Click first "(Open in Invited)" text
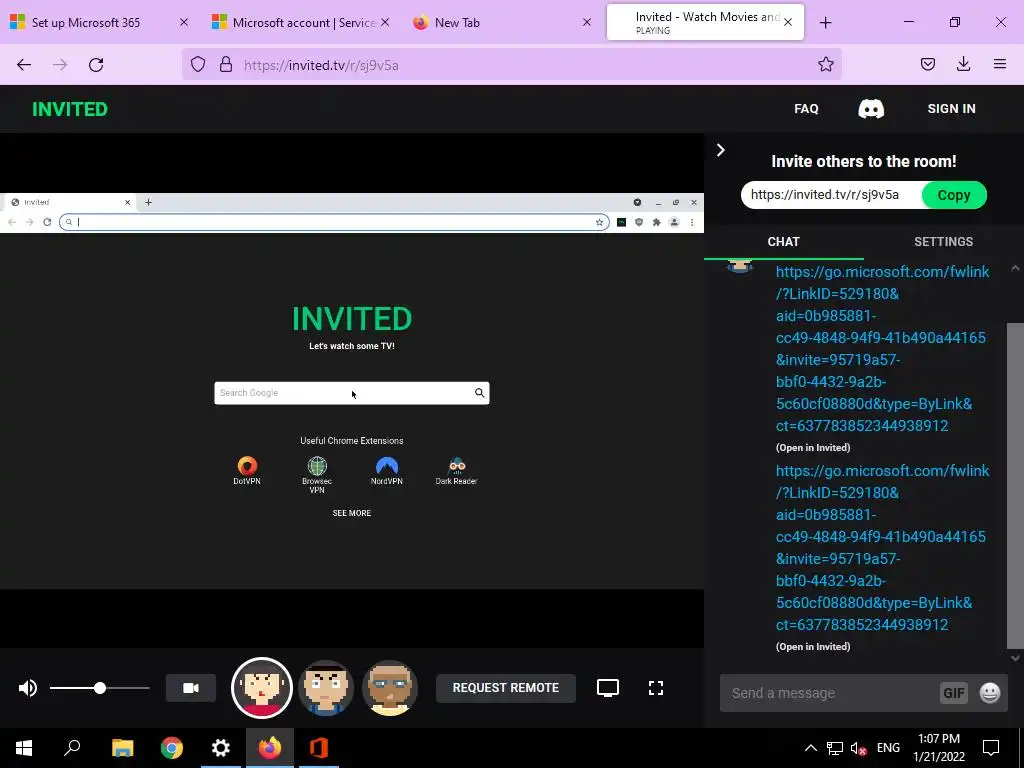 pos(813,448)
